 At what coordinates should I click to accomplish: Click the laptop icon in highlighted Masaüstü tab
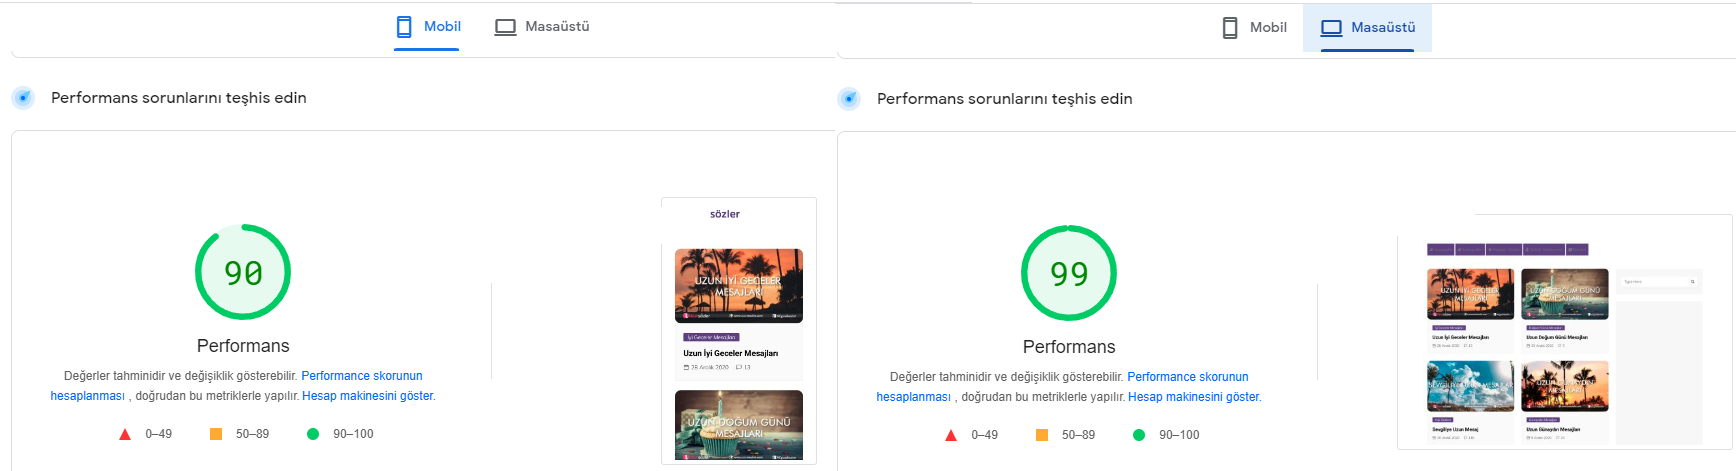[1331, 28]
